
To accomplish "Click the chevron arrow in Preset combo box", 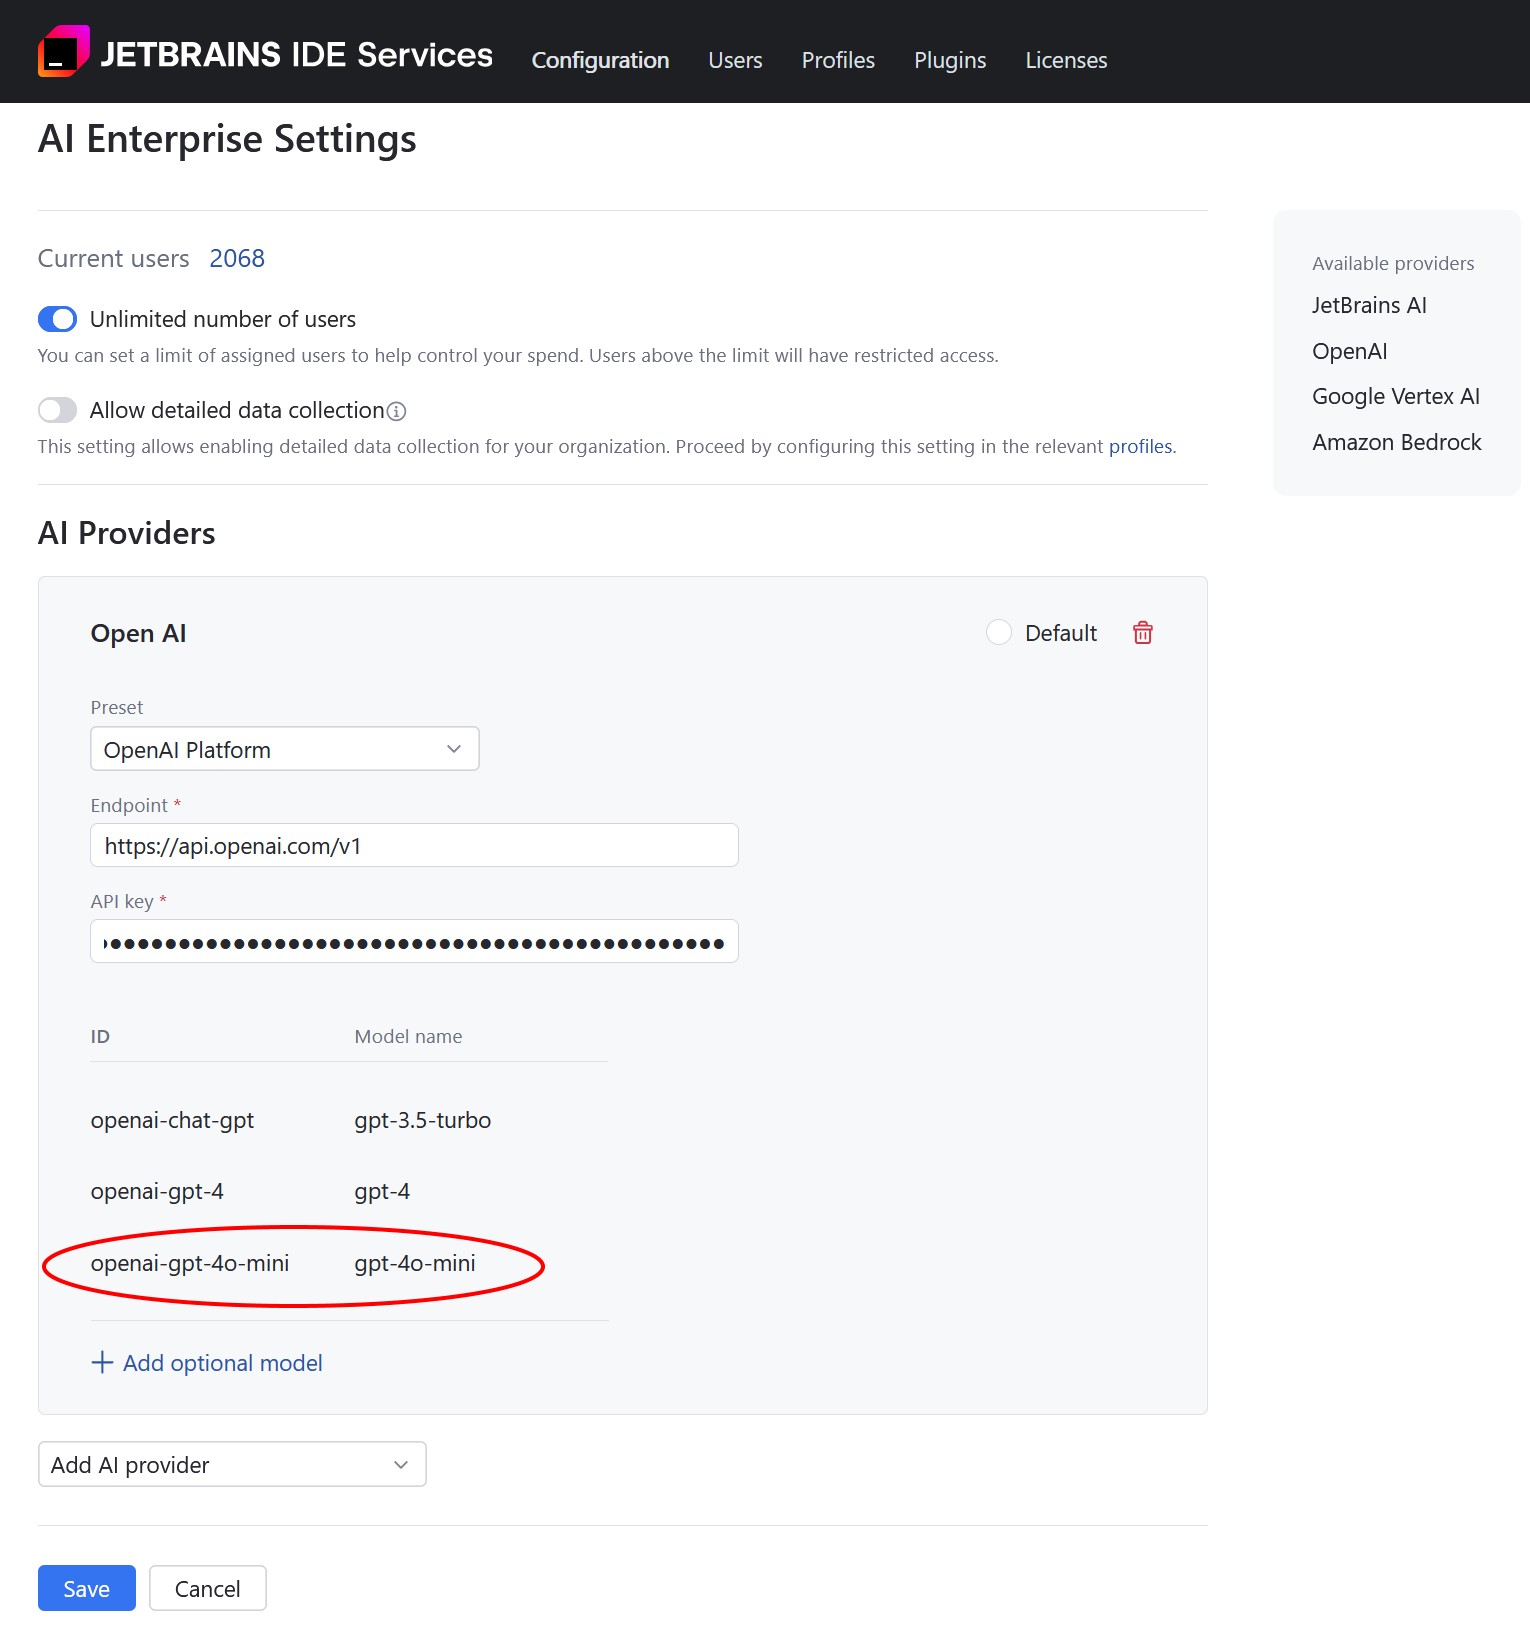I will pyautogui.click(x=454, y=749).
